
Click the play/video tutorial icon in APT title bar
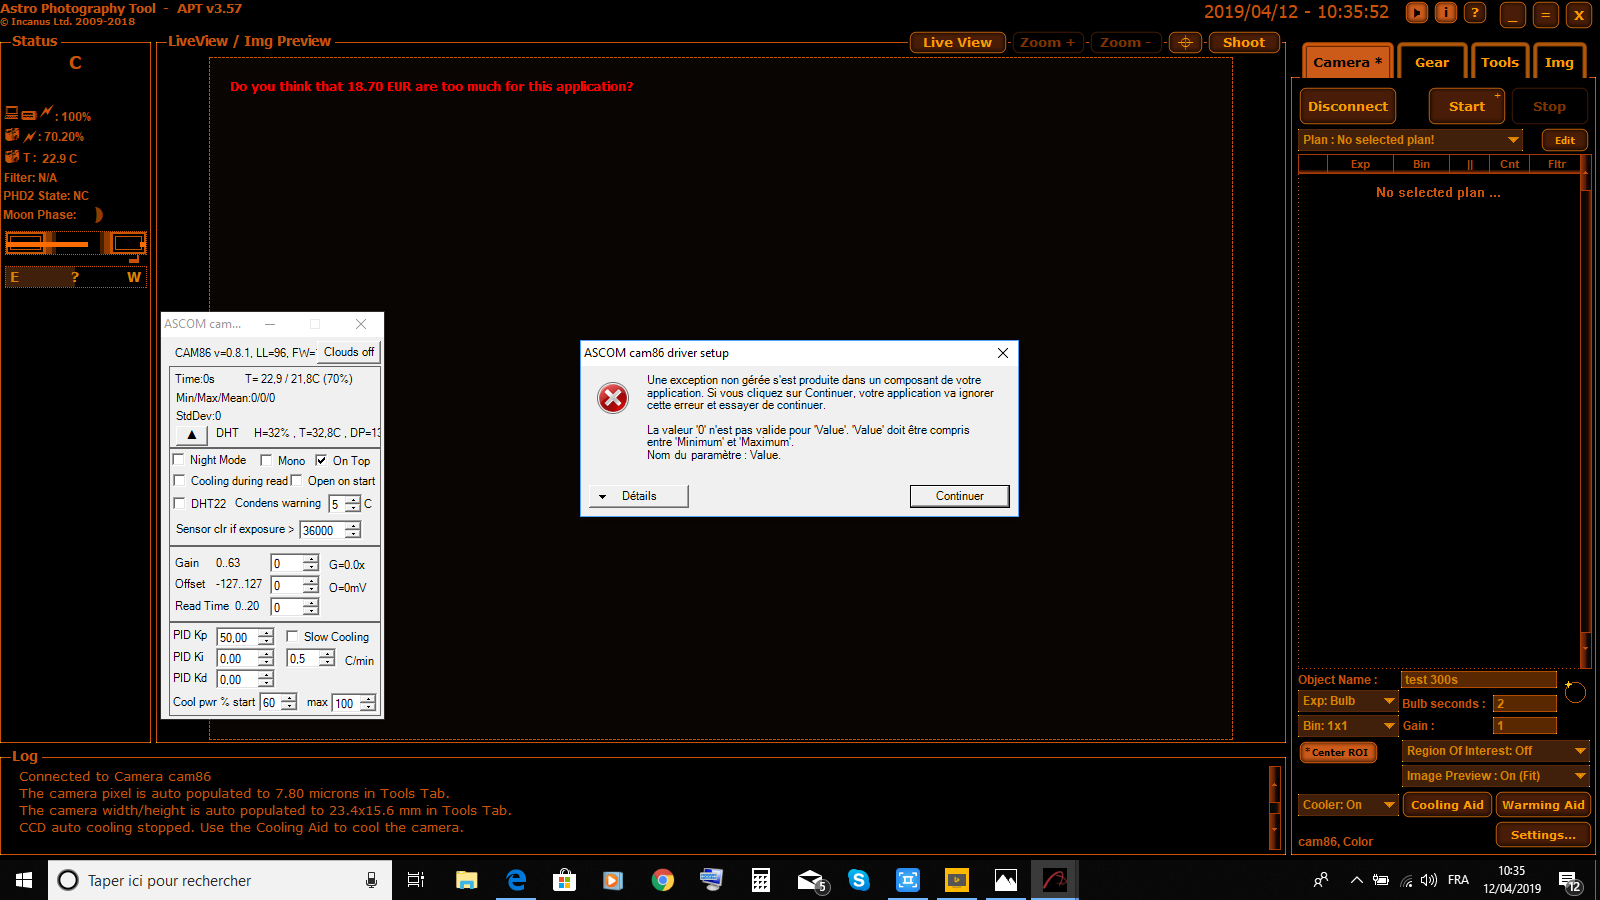1416,13
